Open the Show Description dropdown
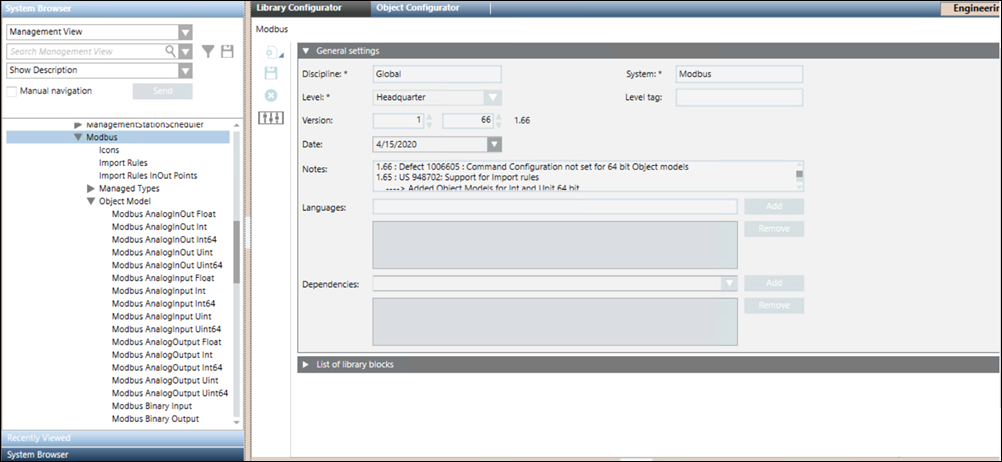The width and height of the screenshot is (1002, 462). tap(185, 70)
